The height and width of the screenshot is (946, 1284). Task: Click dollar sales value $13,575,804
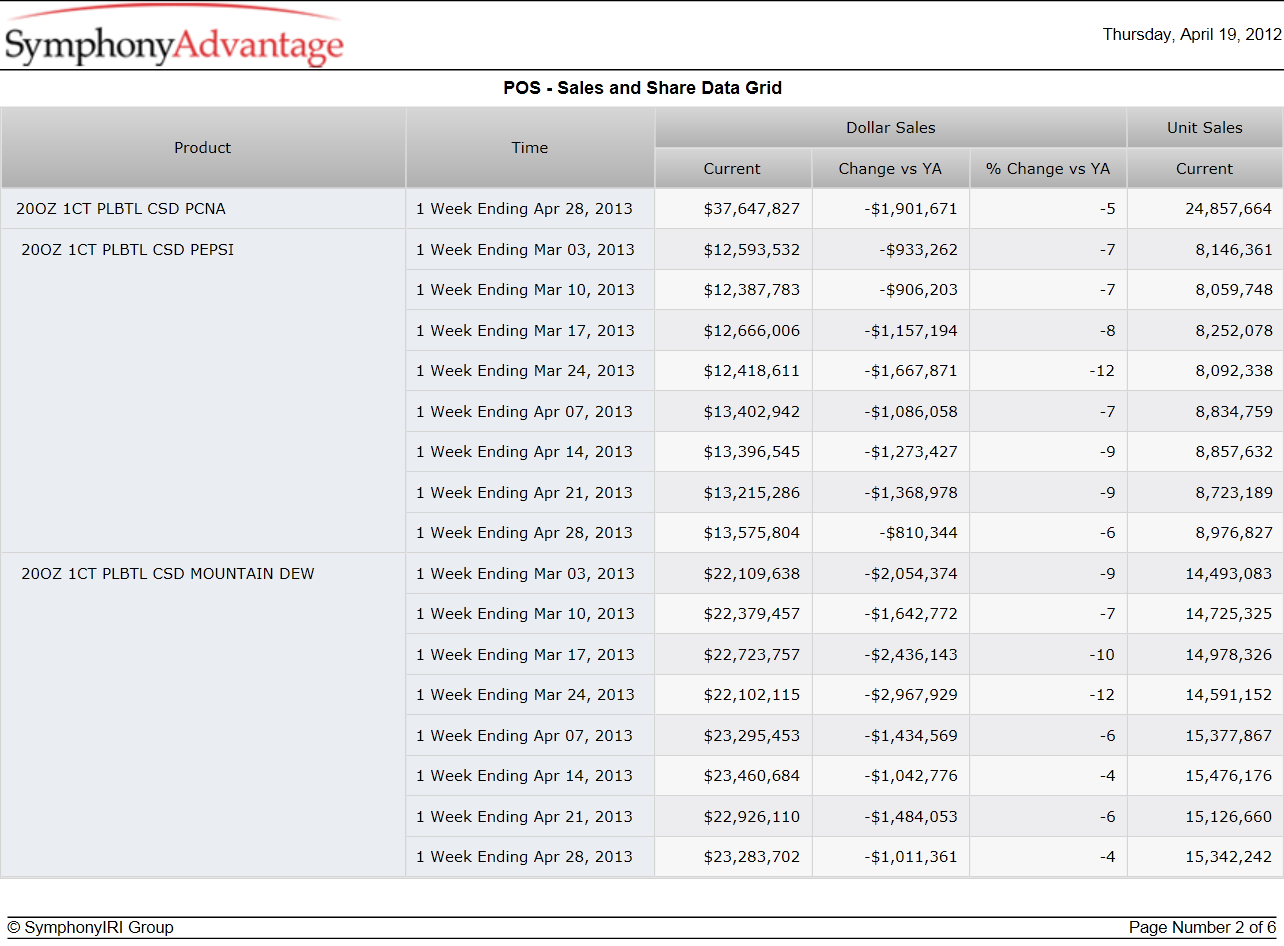point(751,533)
